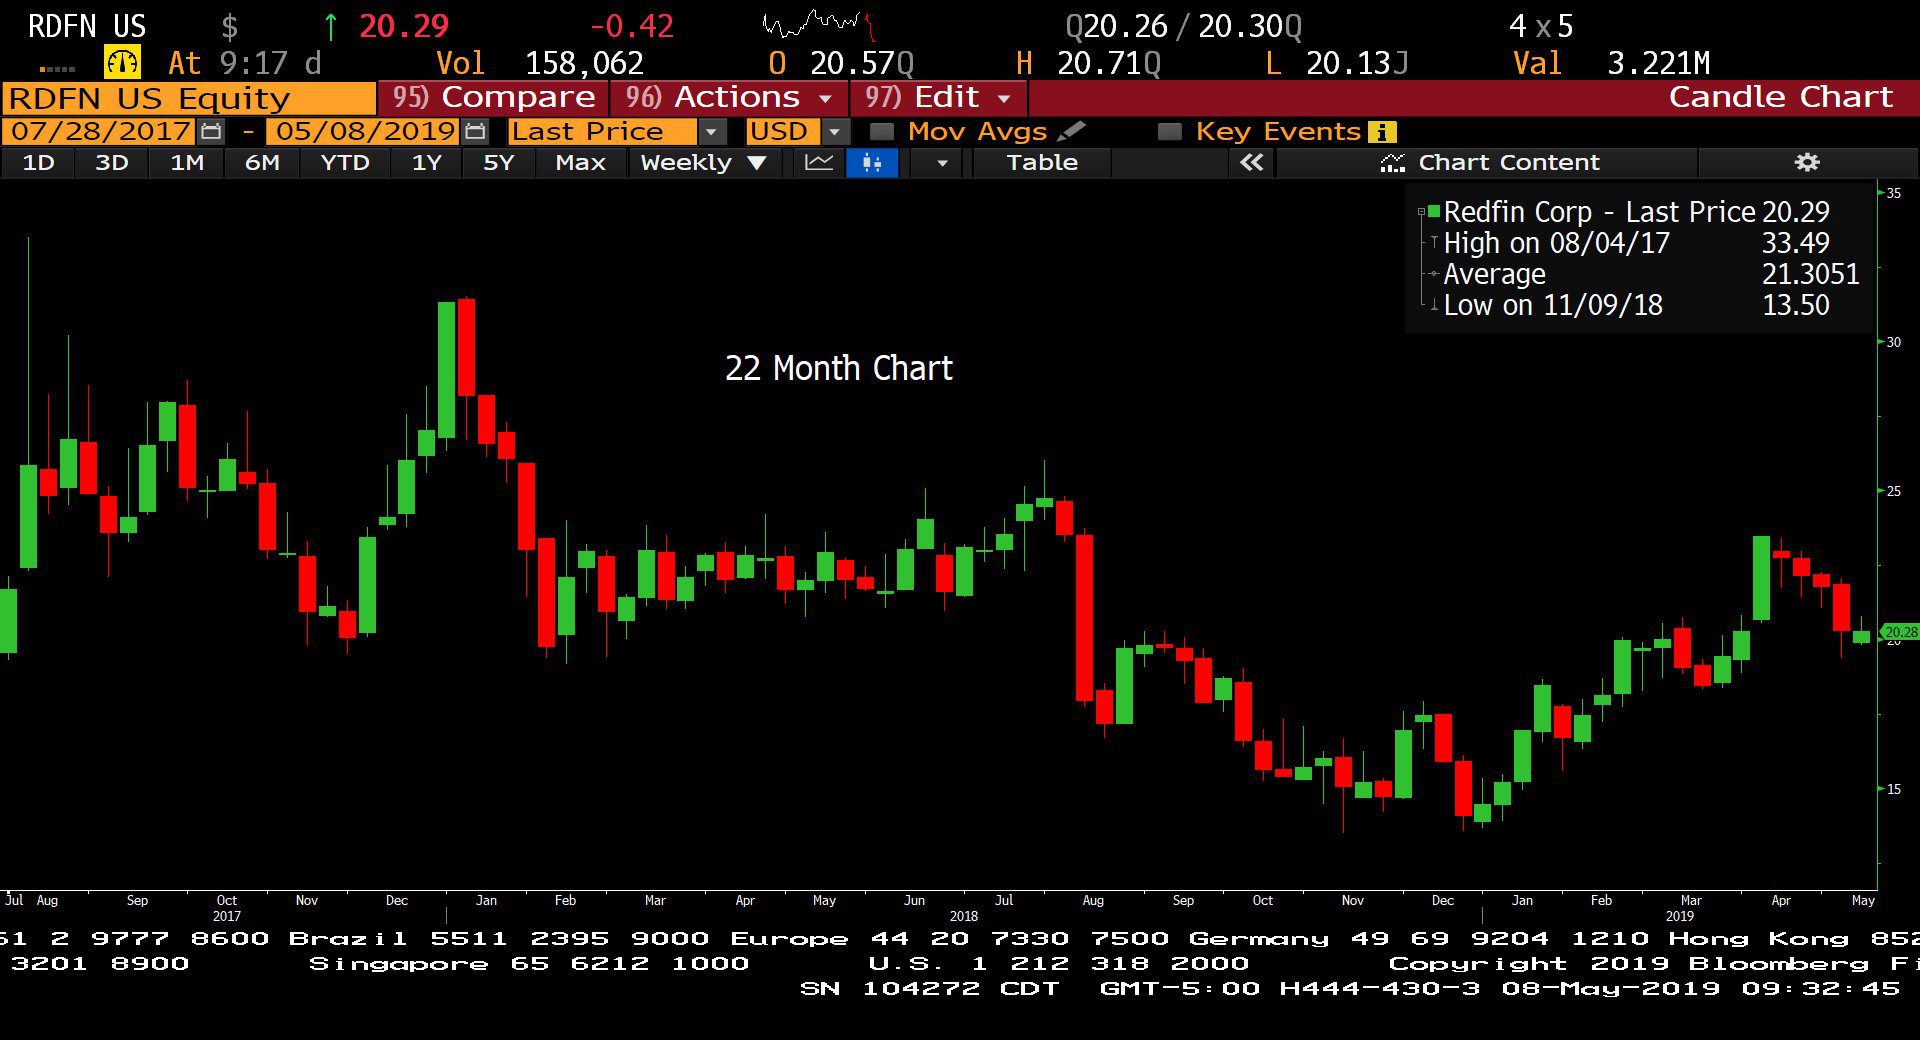1920x1040 pixels.
Task: Click the USD currency field
Action: click(x=782, y=132)
